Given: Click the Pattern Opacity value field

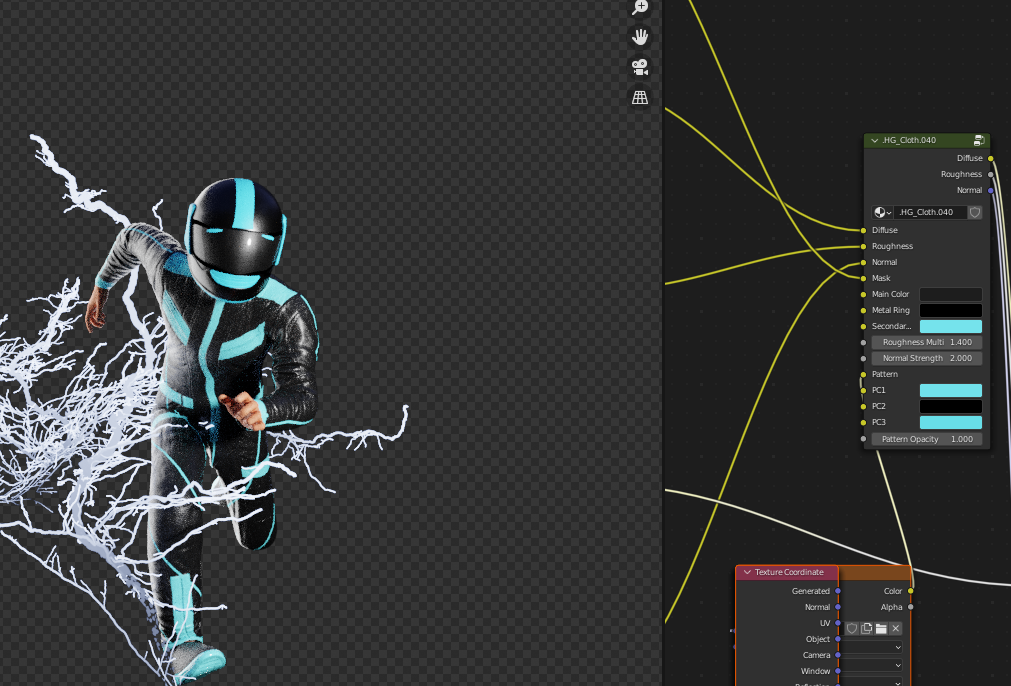Looking at the screenshot, I should tap(927, 439).
